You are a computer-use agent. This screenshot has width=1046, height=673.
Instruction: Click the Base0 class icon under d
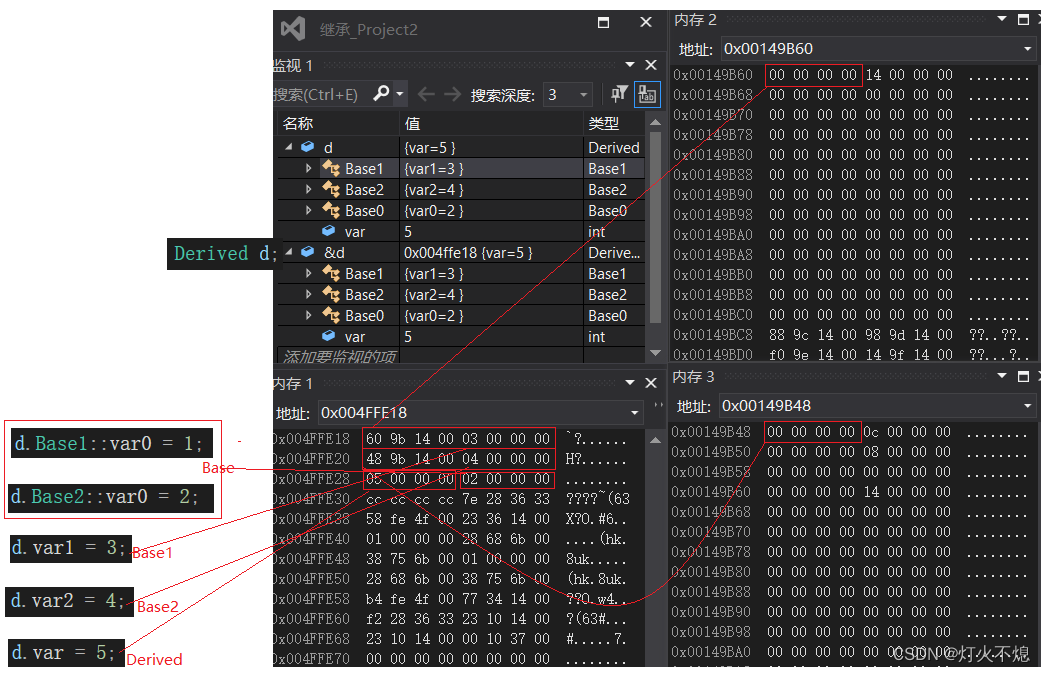pyautogui.click(x=331, y=210)
